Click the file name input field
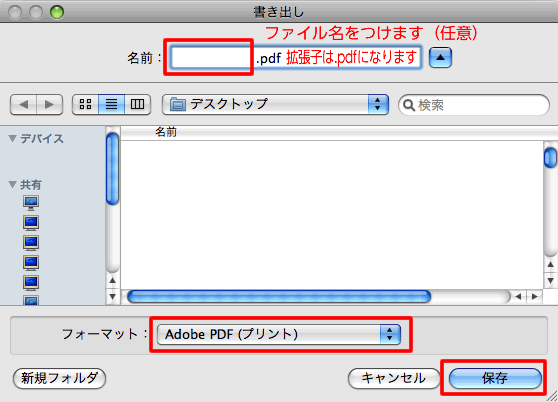 pos(295,57)
